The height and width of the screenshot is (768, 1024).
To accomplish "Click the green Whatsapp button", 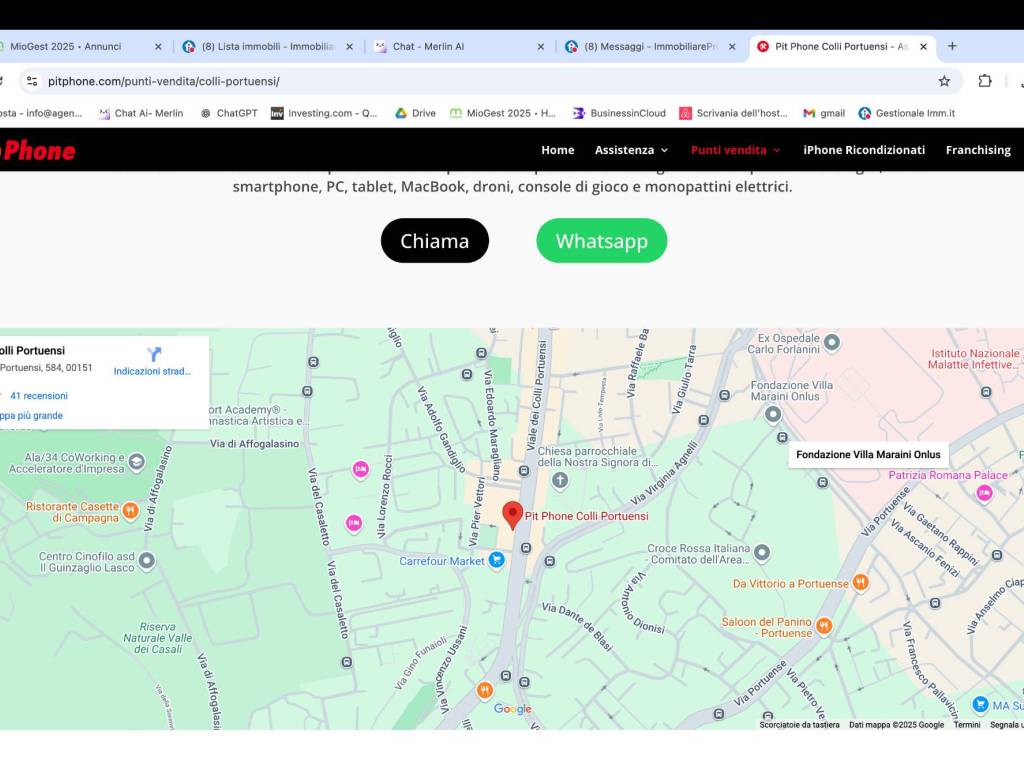I will click(x=601, y=240).
